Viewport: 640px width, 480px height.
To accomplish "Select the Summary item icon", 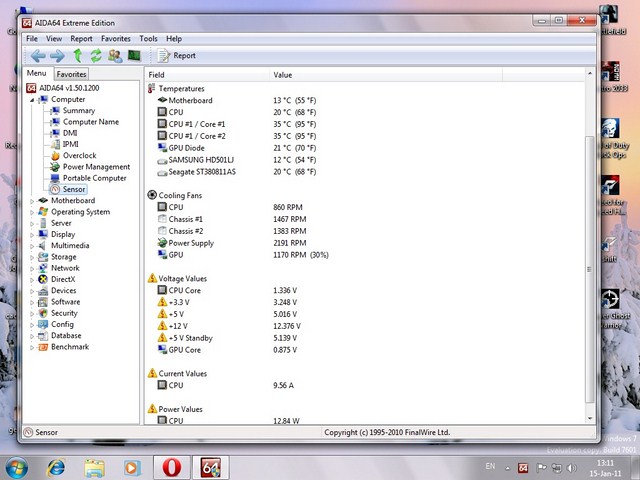I will [55, 111].
